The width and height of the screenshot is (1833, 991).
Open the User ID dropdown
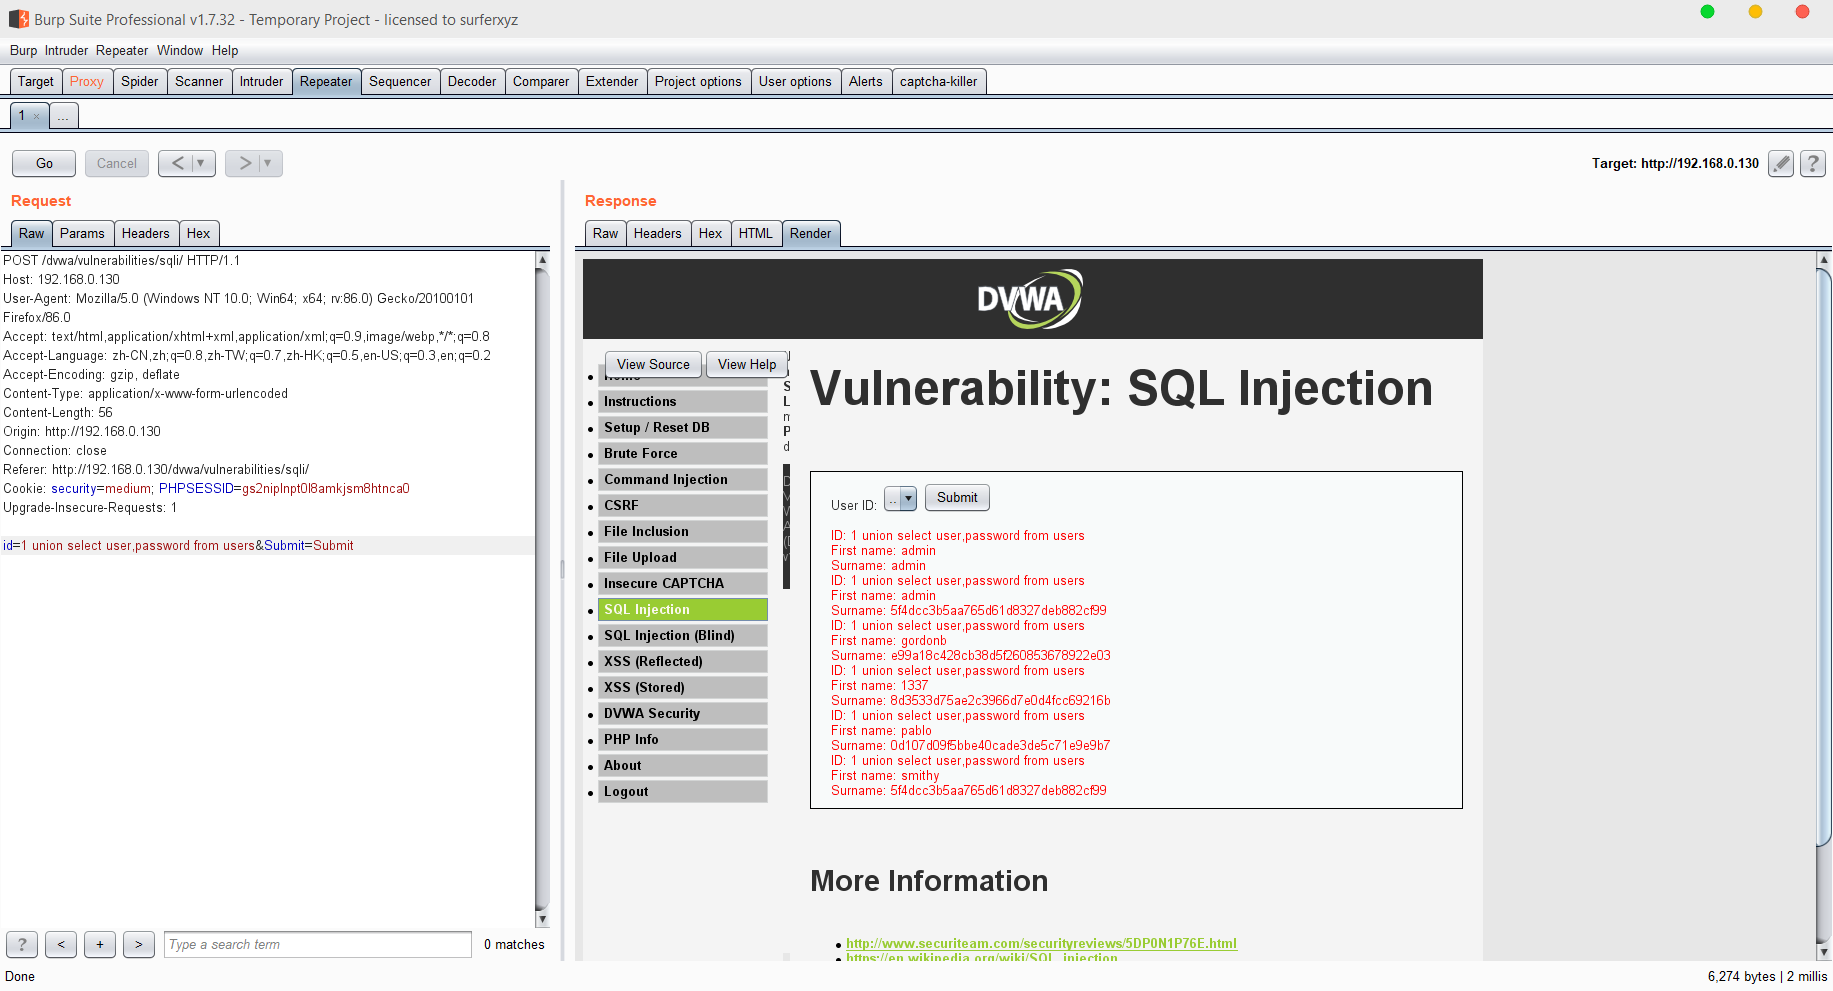coord(900,498)
